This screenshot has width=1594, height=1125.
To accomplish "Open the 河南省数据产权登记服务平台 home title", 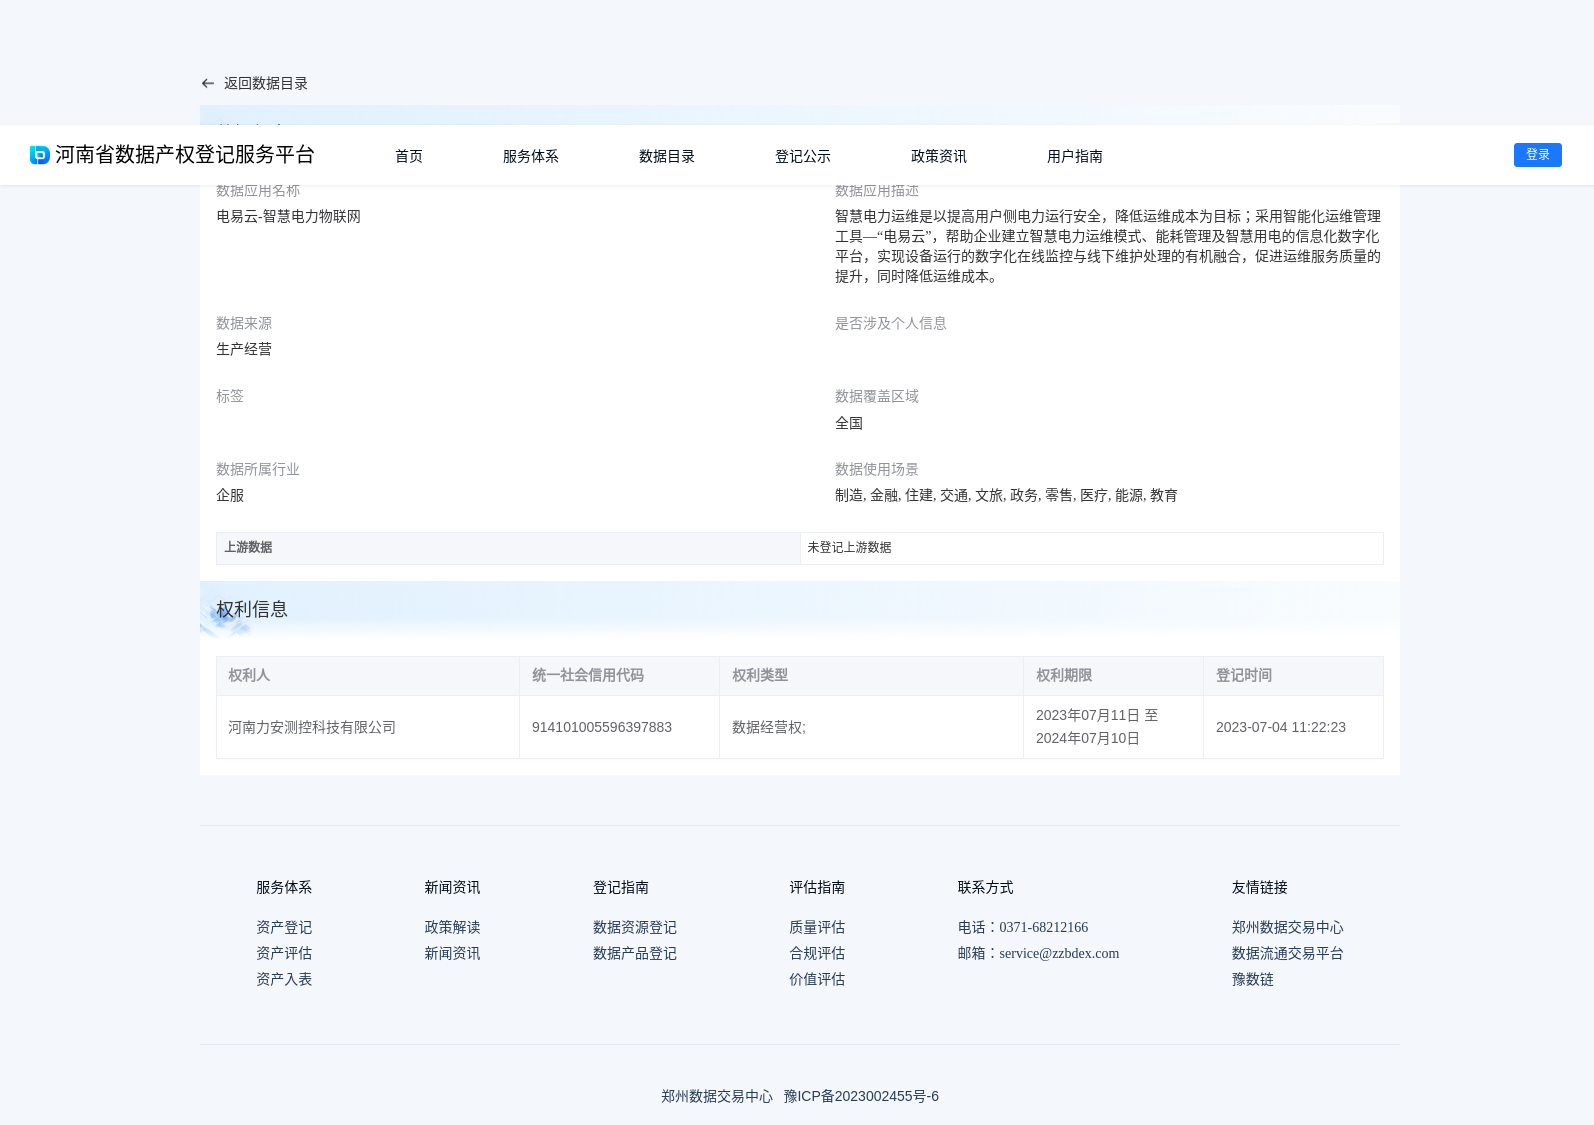I will coord(185,155).
